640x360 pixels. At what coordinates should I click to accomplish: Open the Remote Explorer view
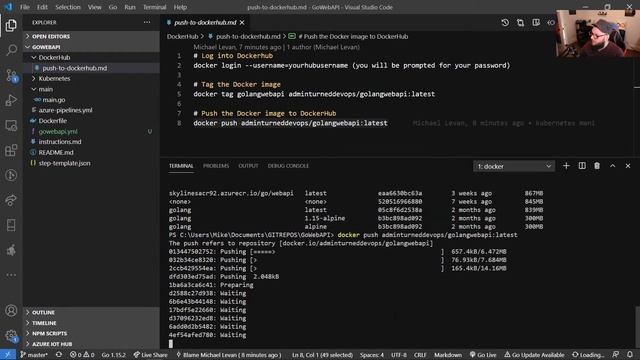click(x=11, y=125)
